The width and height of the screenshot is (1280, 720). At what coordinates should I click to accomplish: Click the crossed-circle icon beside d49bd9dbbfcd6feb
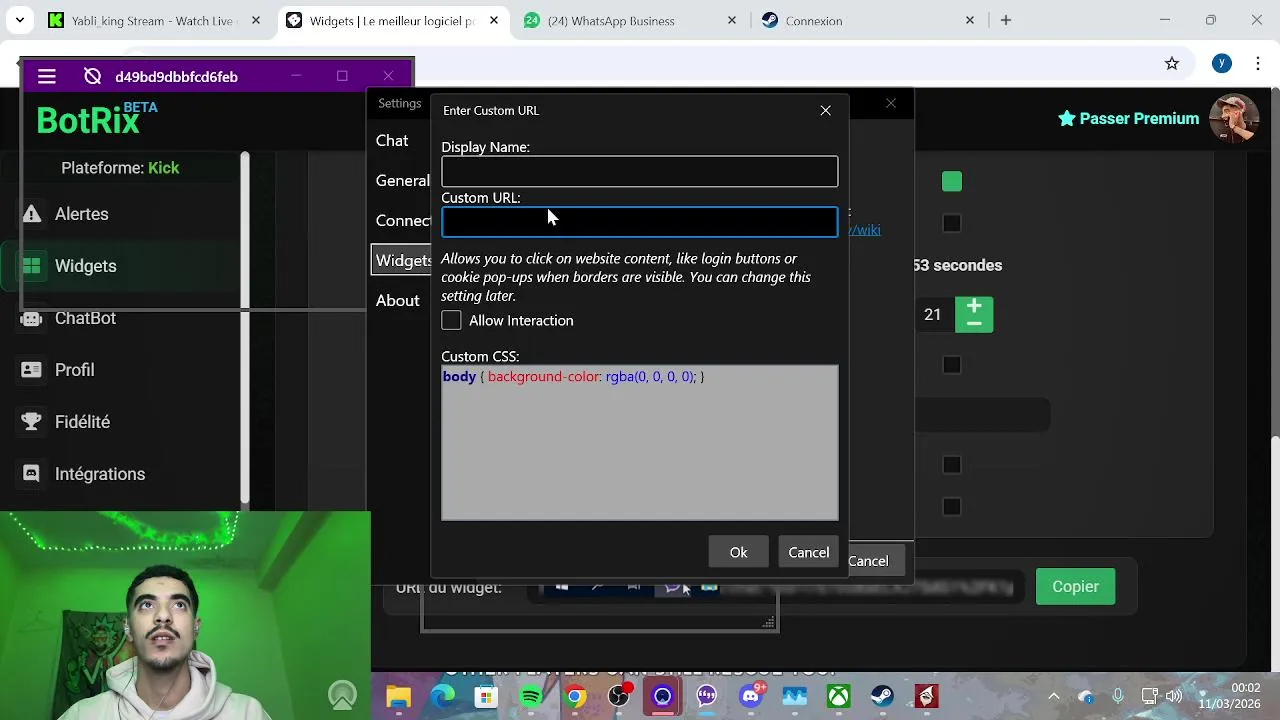coord(93,76)
